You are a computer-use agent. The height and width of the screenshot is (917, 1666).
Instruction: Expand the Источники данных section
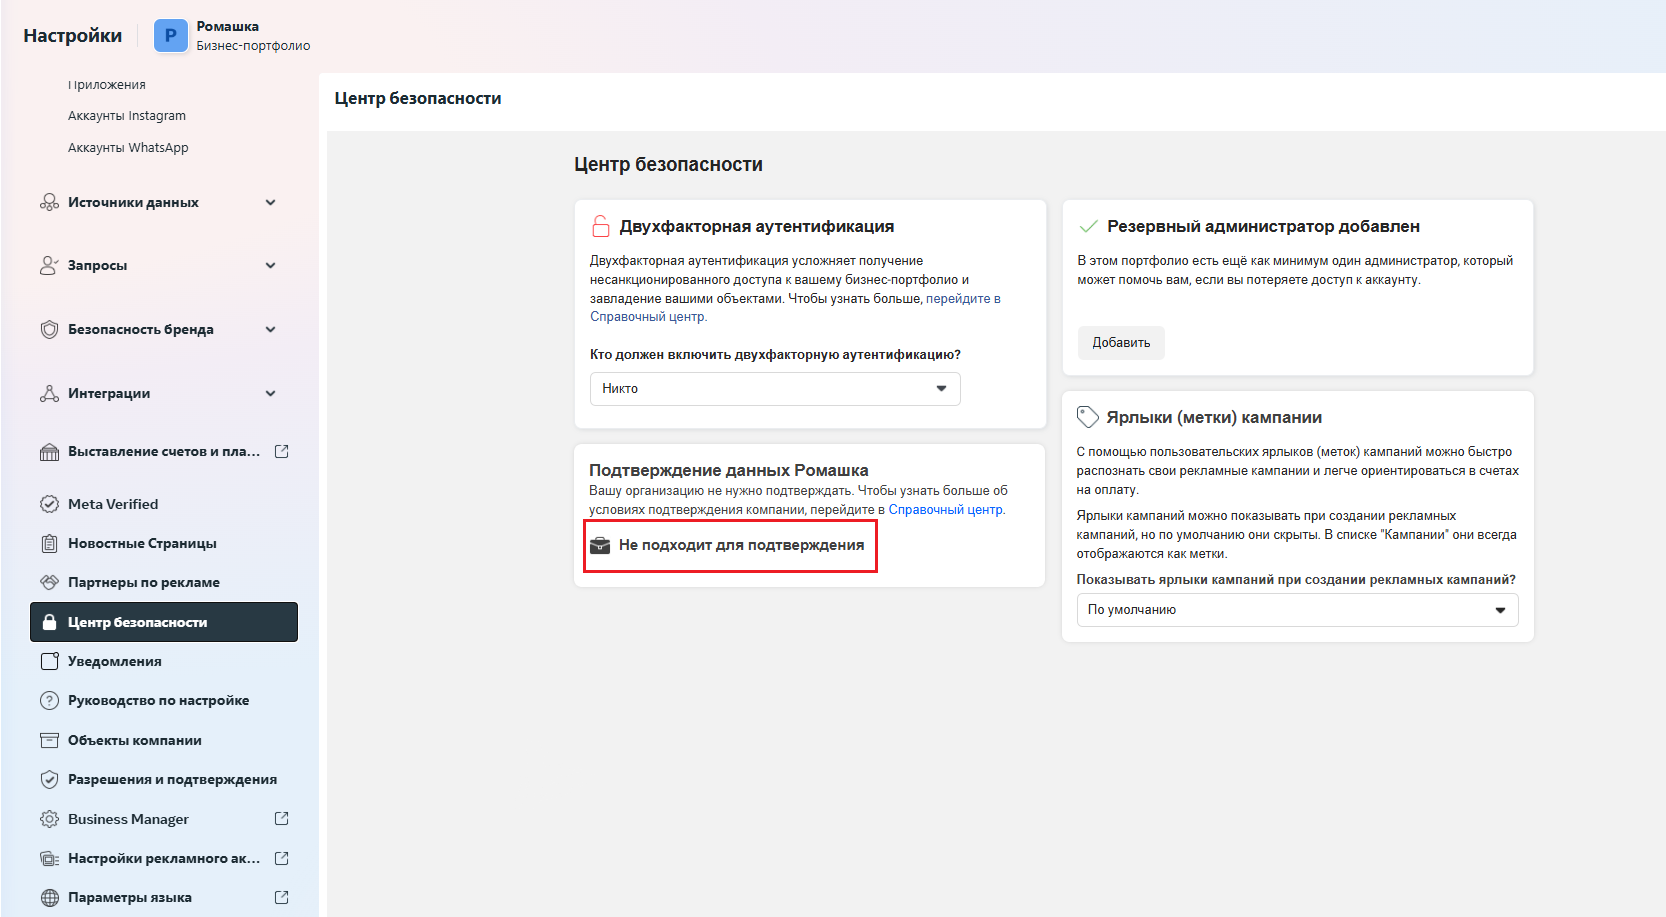[270, 202]
